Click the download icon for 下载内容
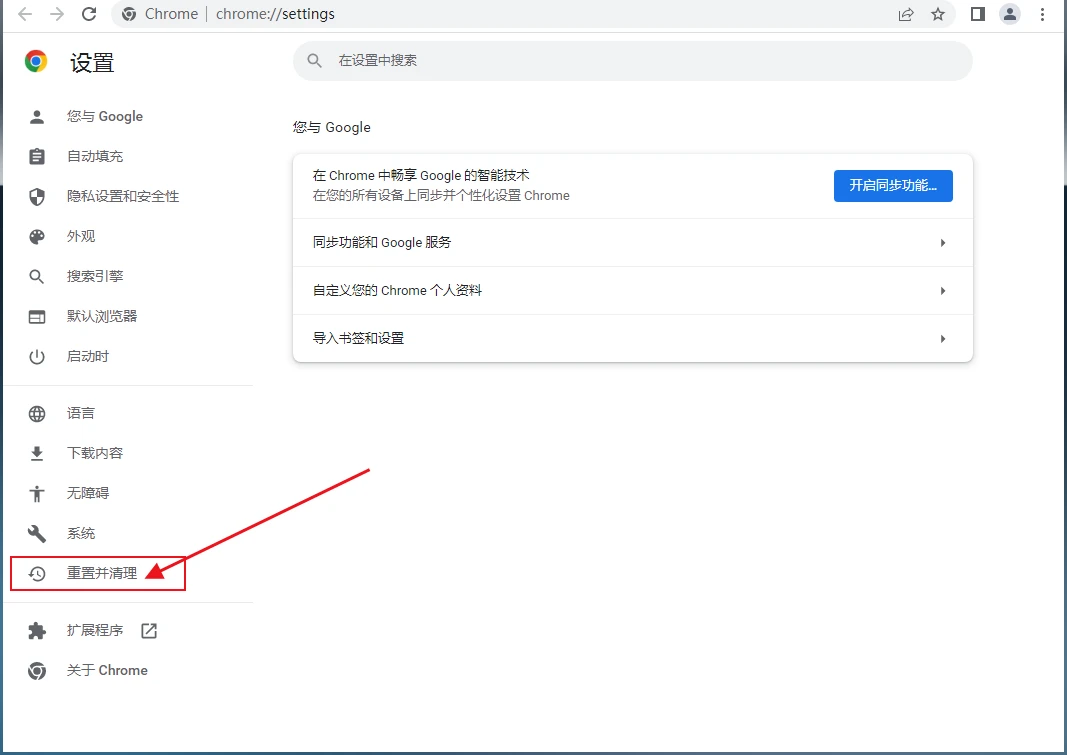1067x755 pixels. coord(37,454)
